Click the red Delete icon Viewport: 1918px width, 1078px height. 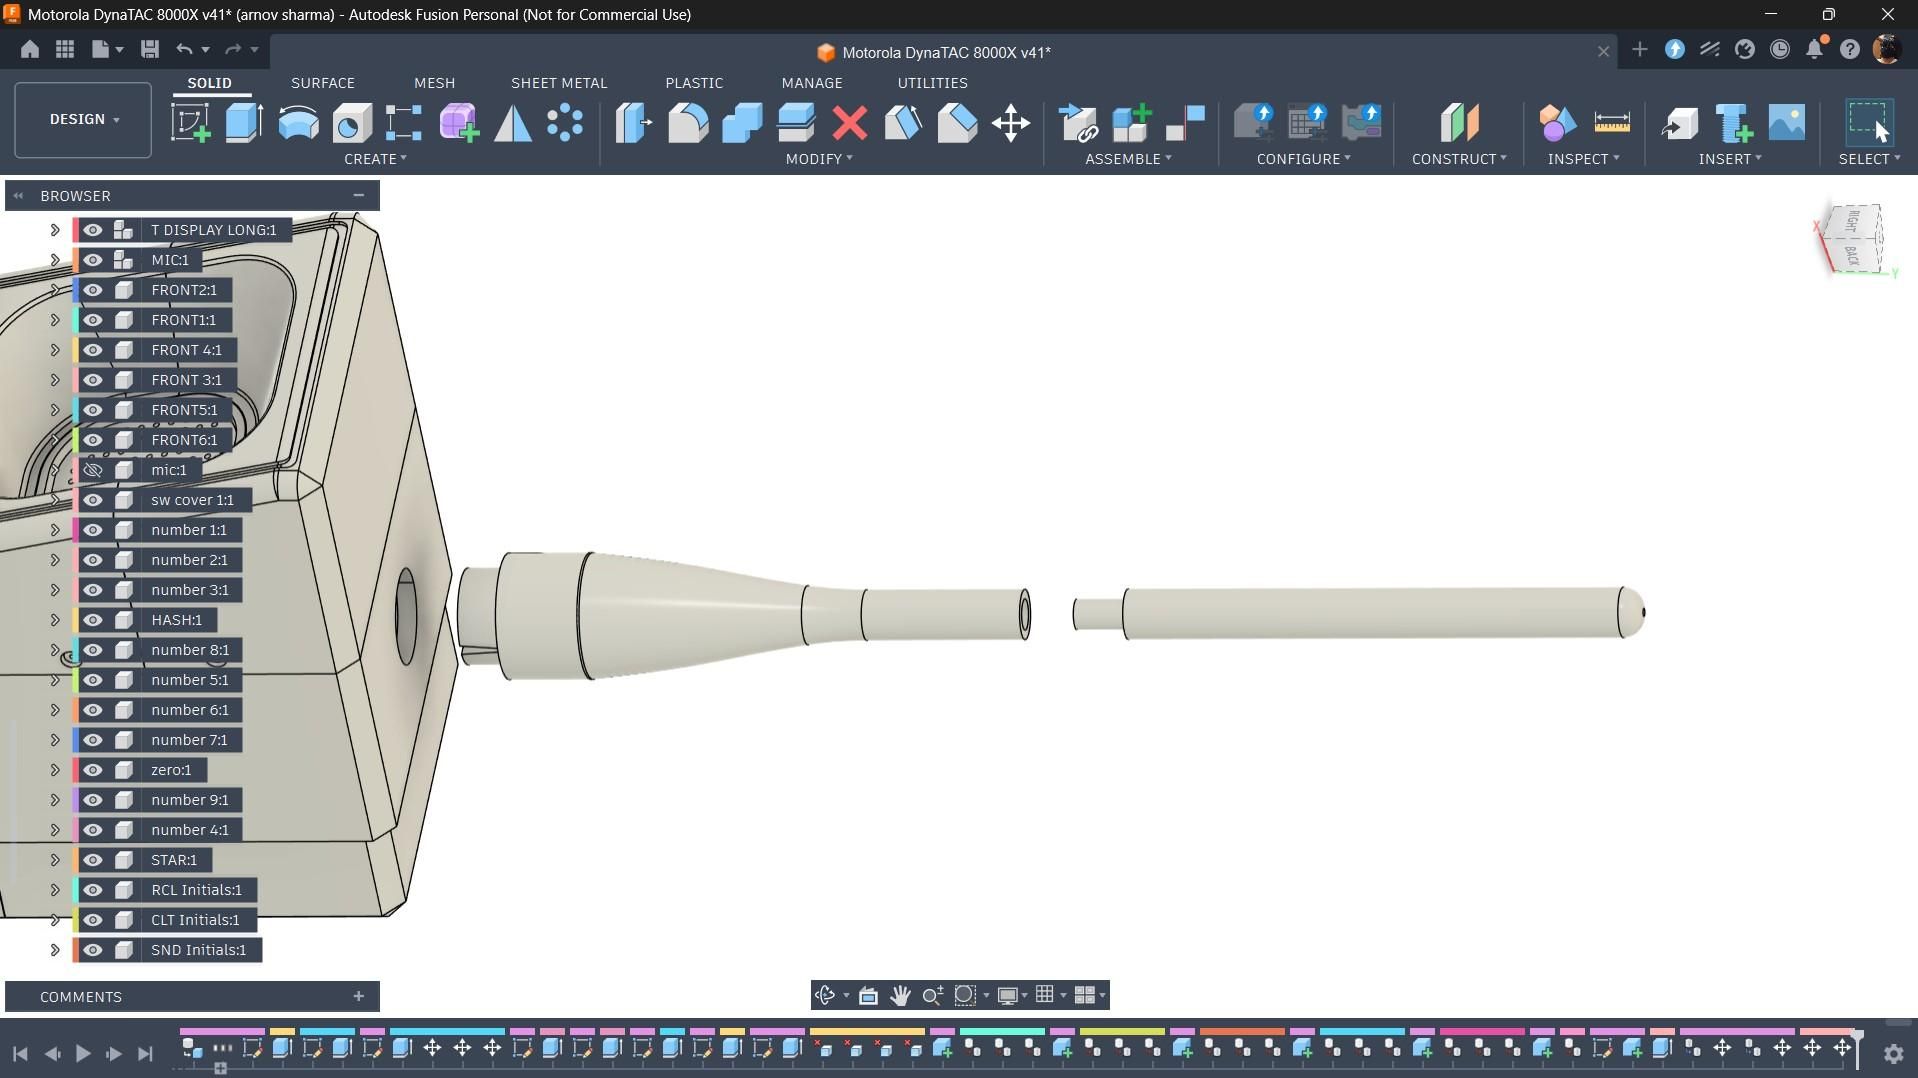pos(850,123)
